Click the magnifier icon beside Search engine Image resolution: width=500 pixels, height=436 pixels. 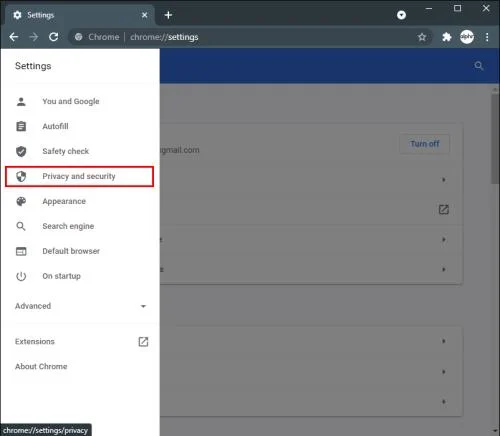point(21,226)
